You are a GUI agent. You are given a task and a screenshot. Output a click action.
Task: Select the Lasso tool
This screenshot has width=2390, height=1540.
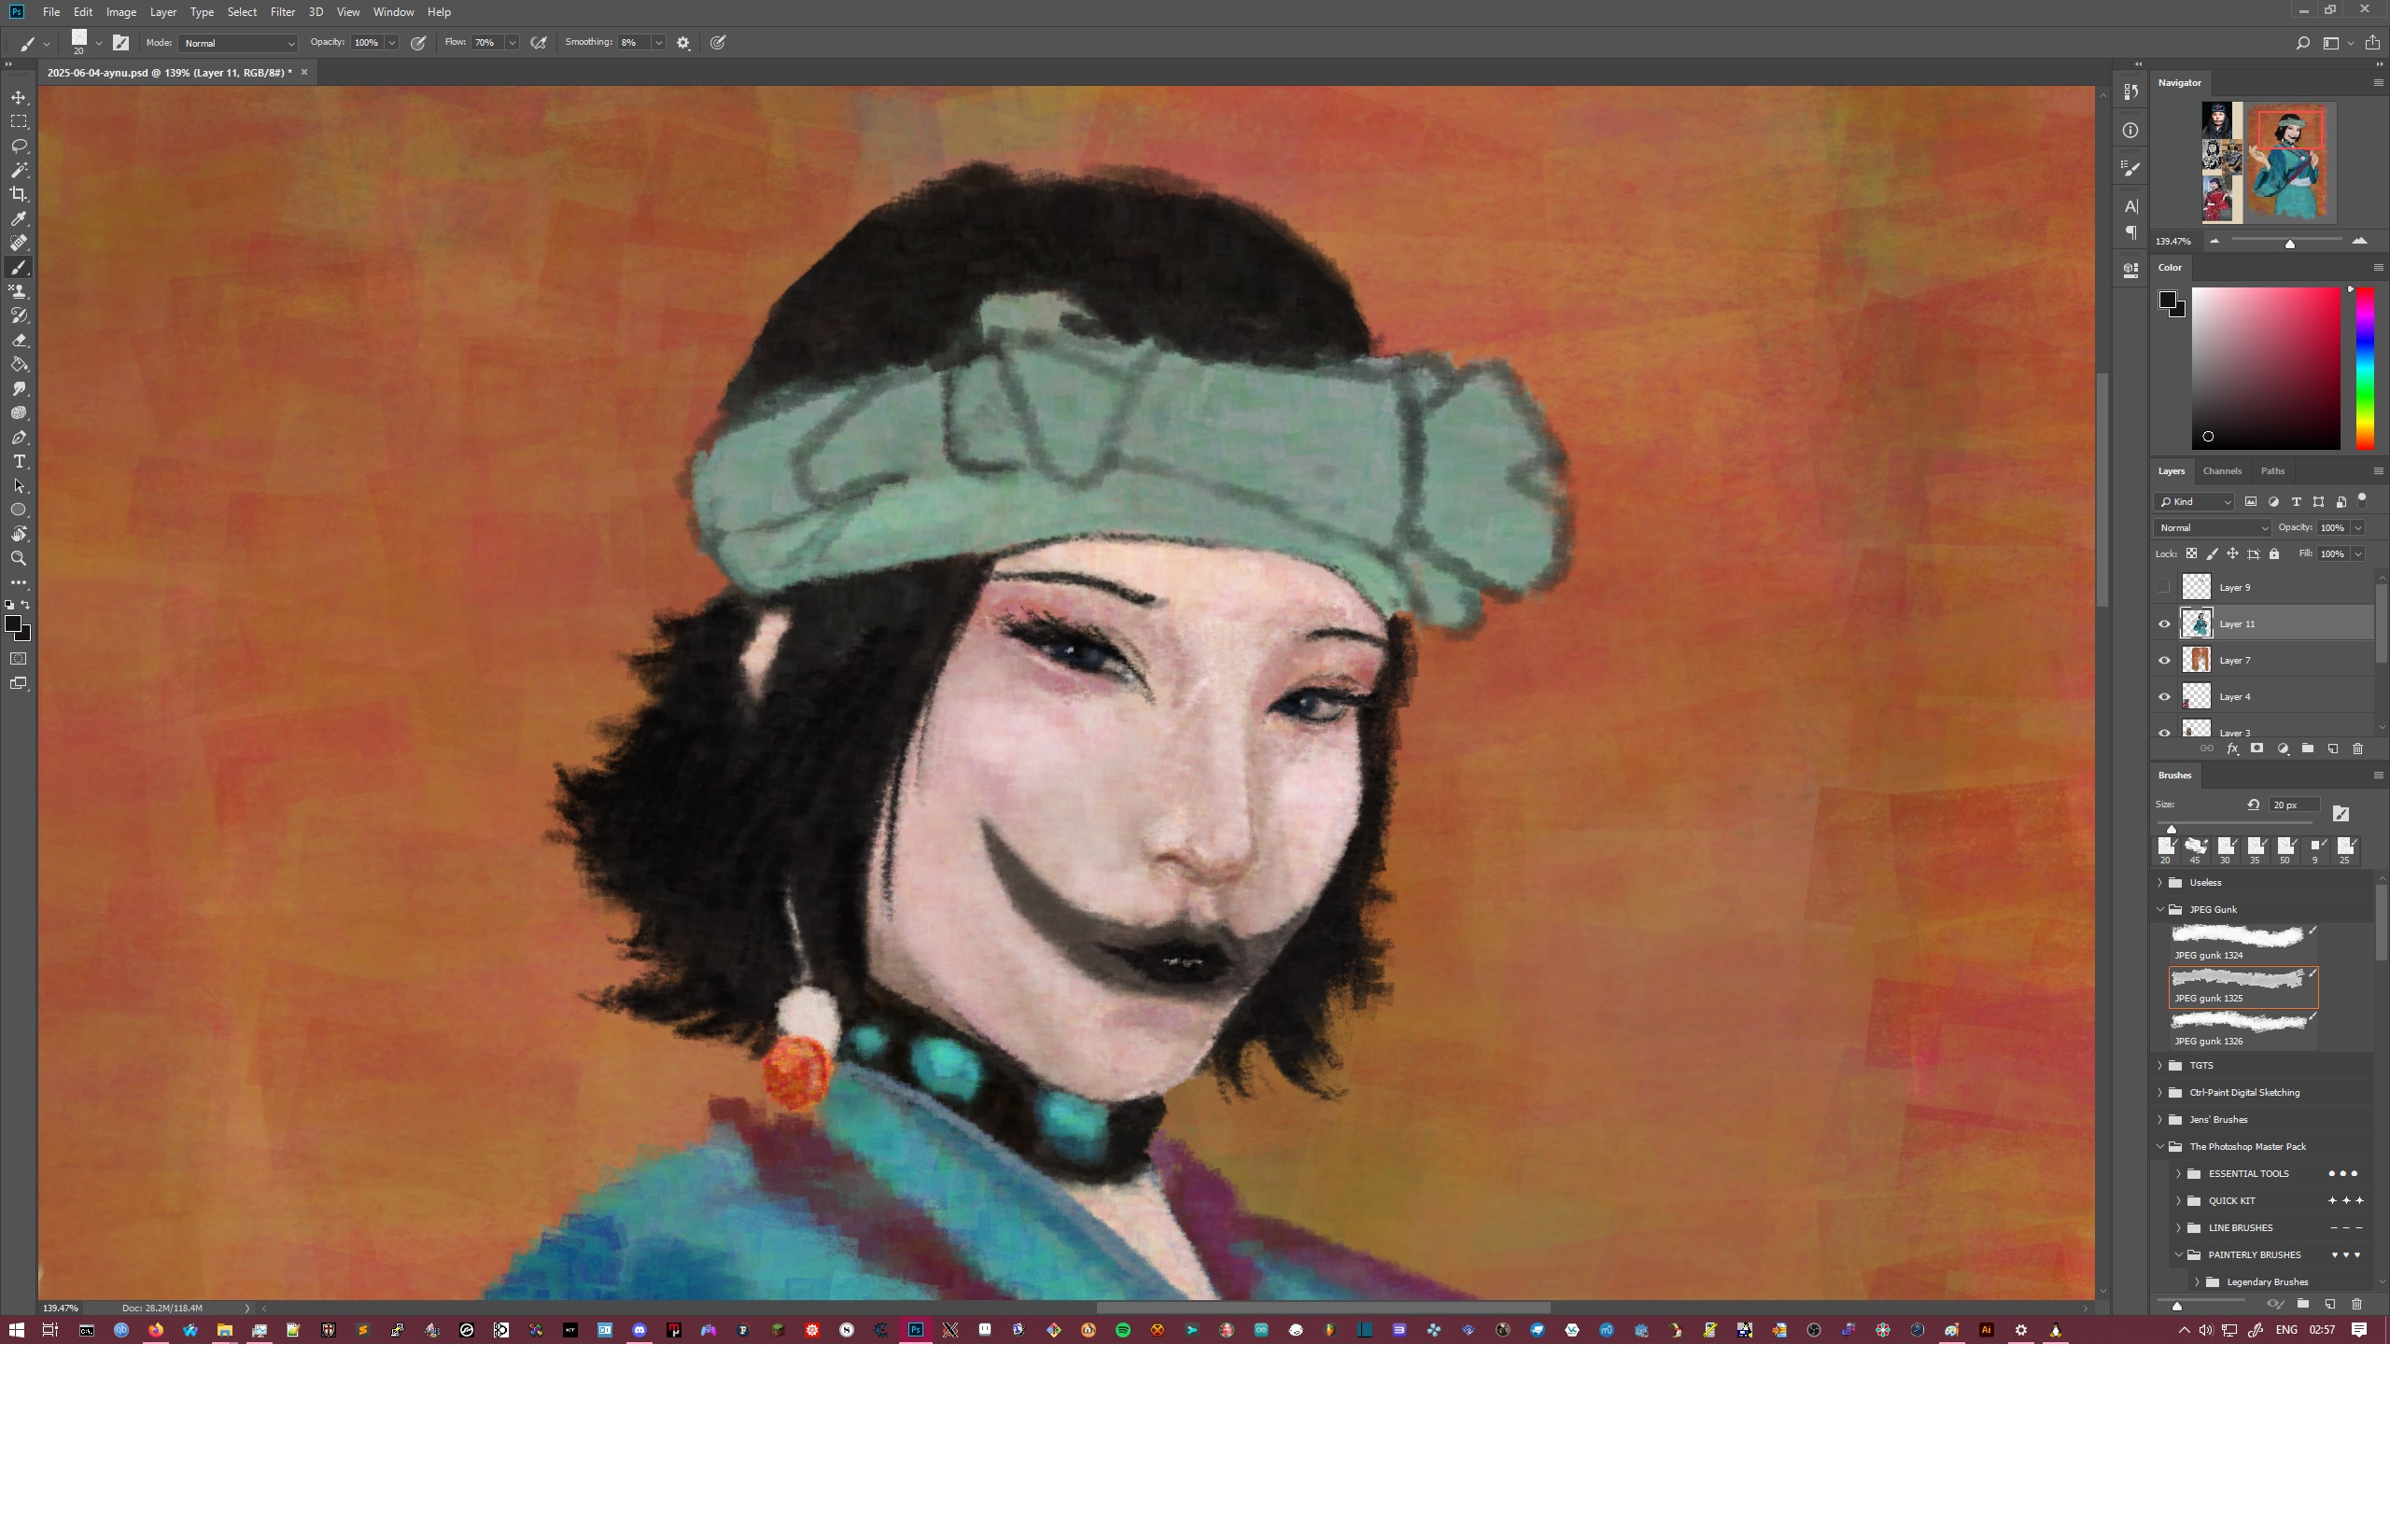point(19,146)
